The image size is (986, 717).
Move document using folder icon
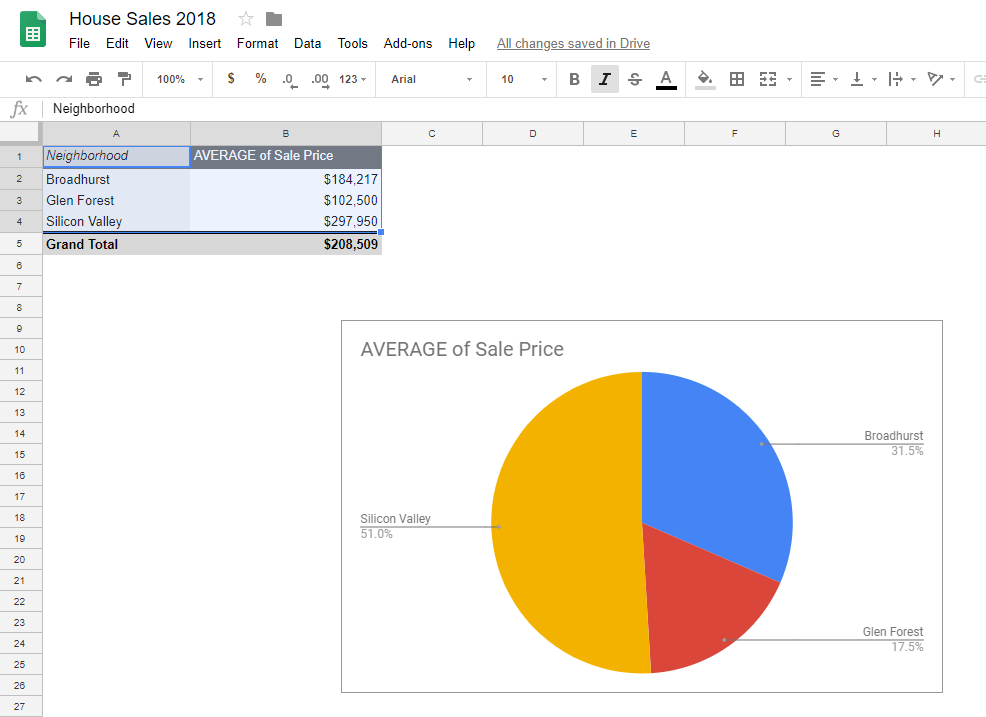click(274, 19)
